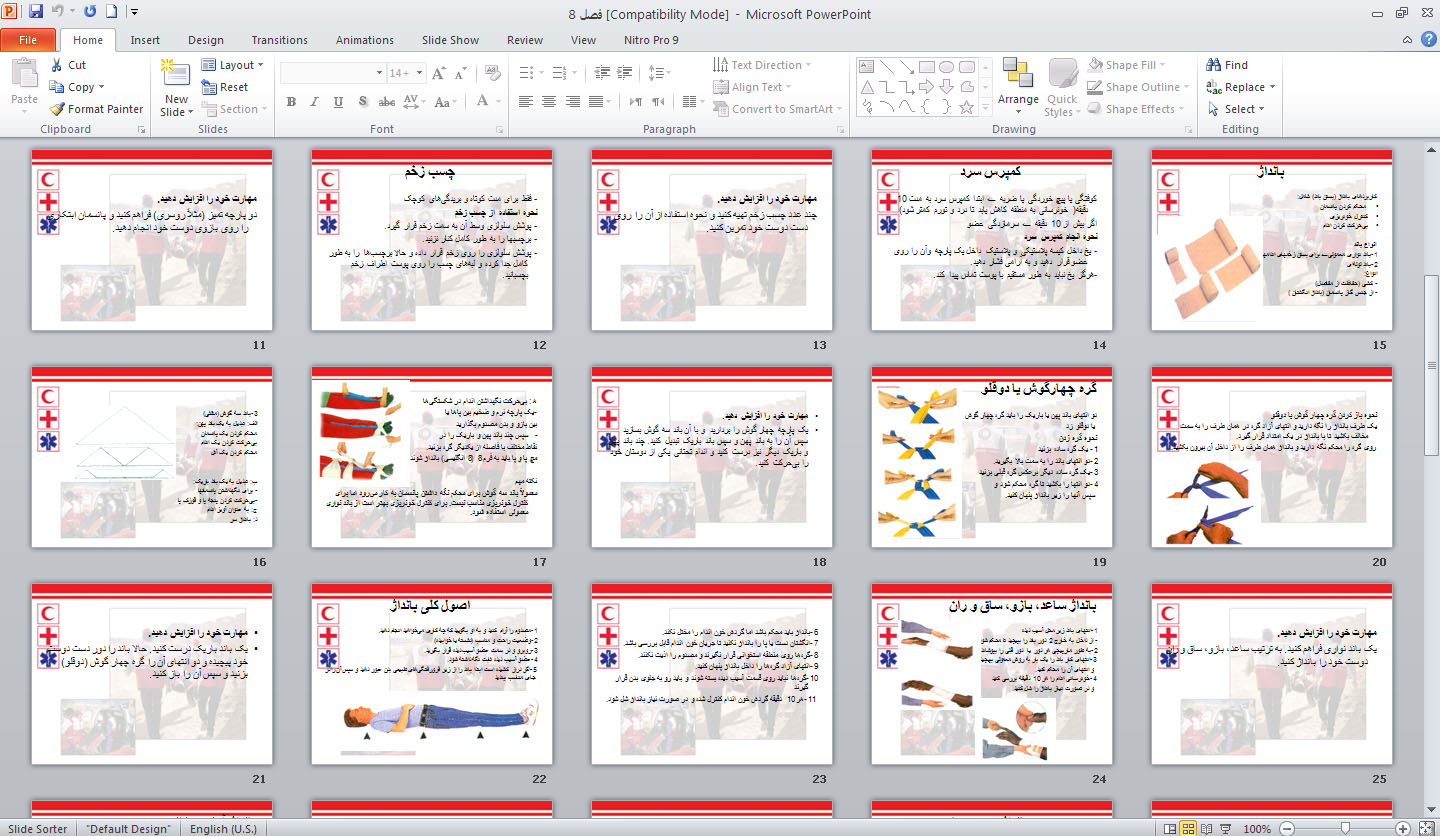
Task: Open the File tab
Action: pos(28,40)
